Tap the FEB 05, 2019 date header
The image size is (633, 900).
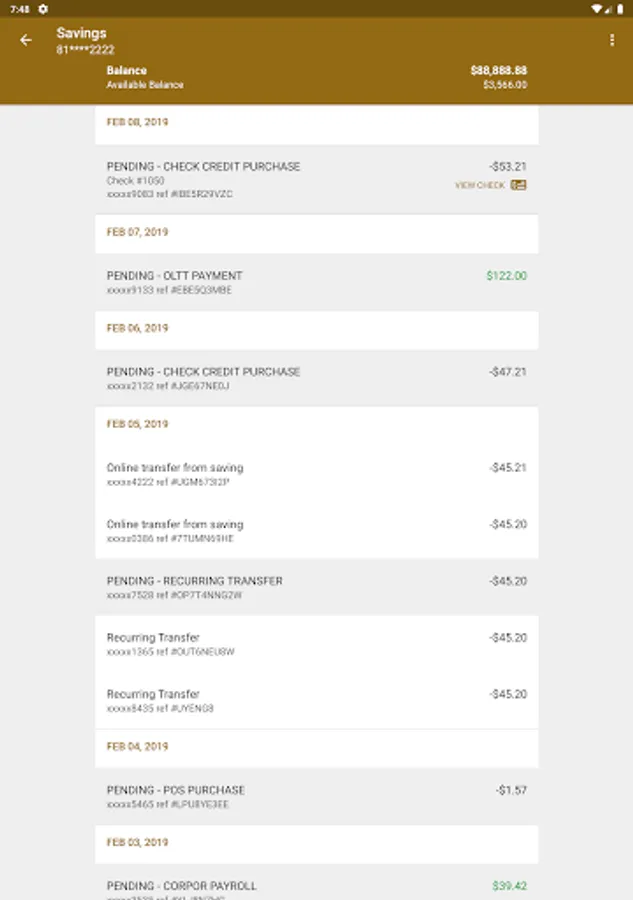pos(138,424)
